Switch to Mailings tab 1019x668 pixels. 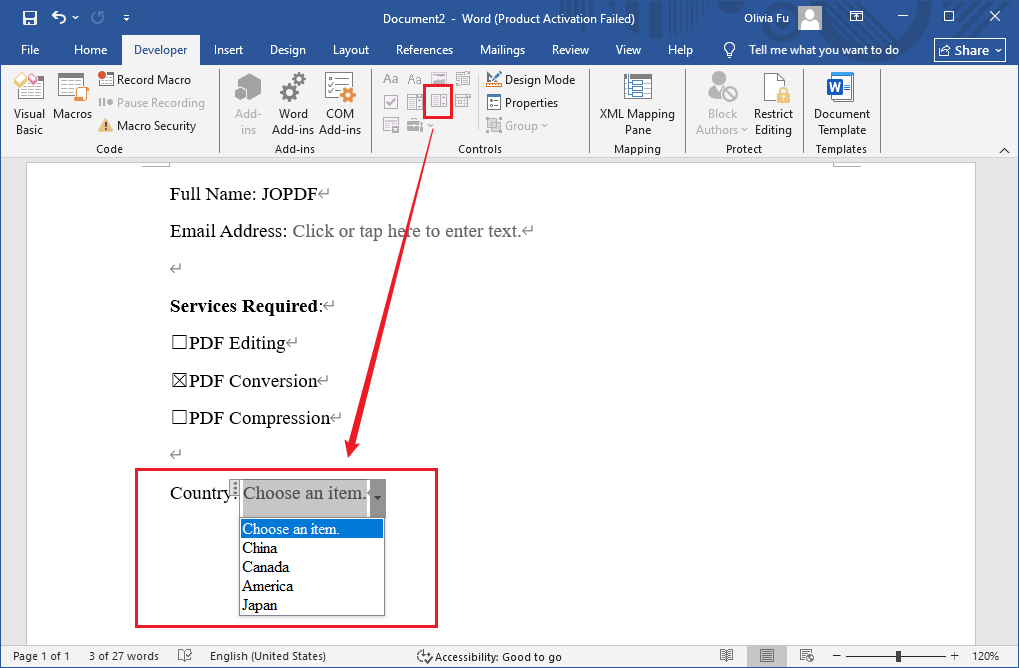click(502, 50)
